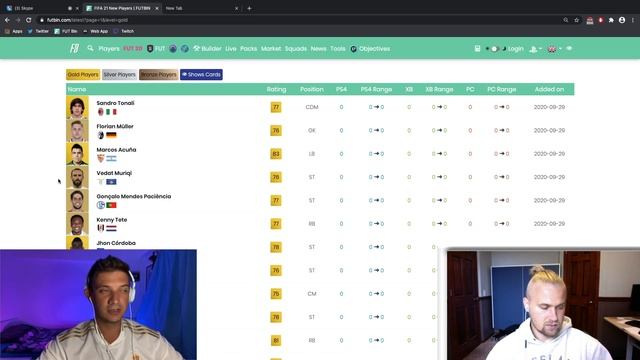Open the Chrome profile avatar icon
This screenshot has width=640, height=360.
pyautogui.click(x=622, y=20)
